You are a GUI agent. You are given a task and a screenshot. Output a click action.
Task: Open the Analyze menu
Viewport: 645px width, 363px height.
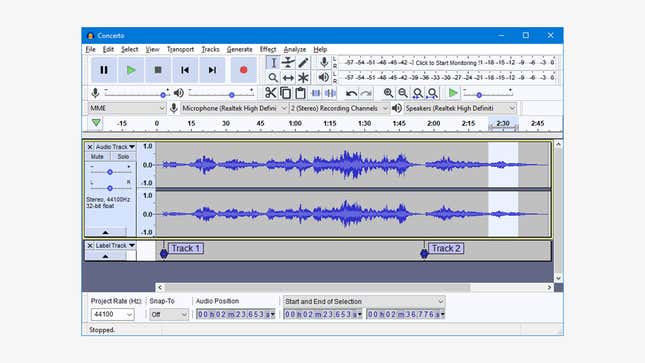click(295, 49)
